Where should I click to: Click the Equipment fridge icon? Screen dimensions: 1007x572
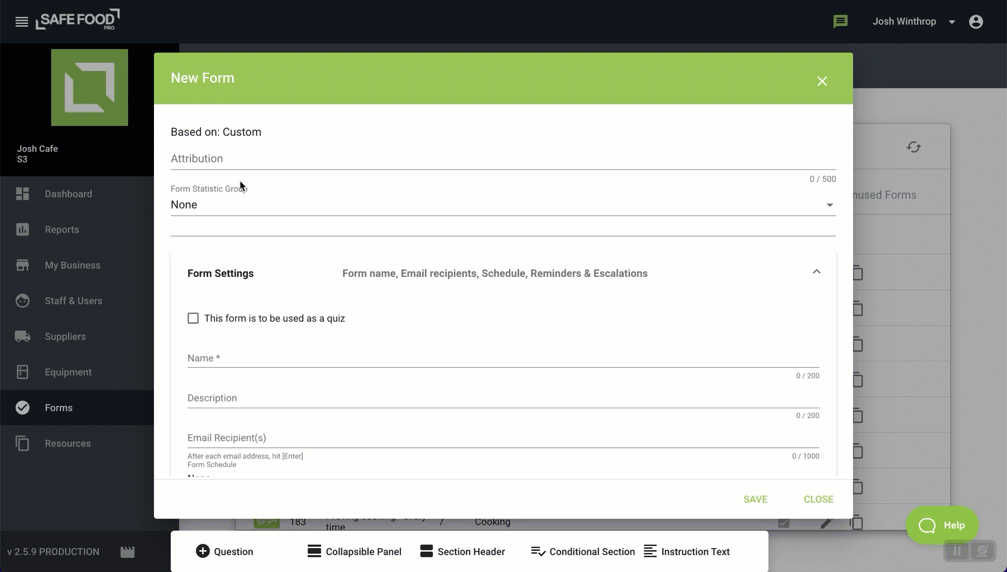22,372
